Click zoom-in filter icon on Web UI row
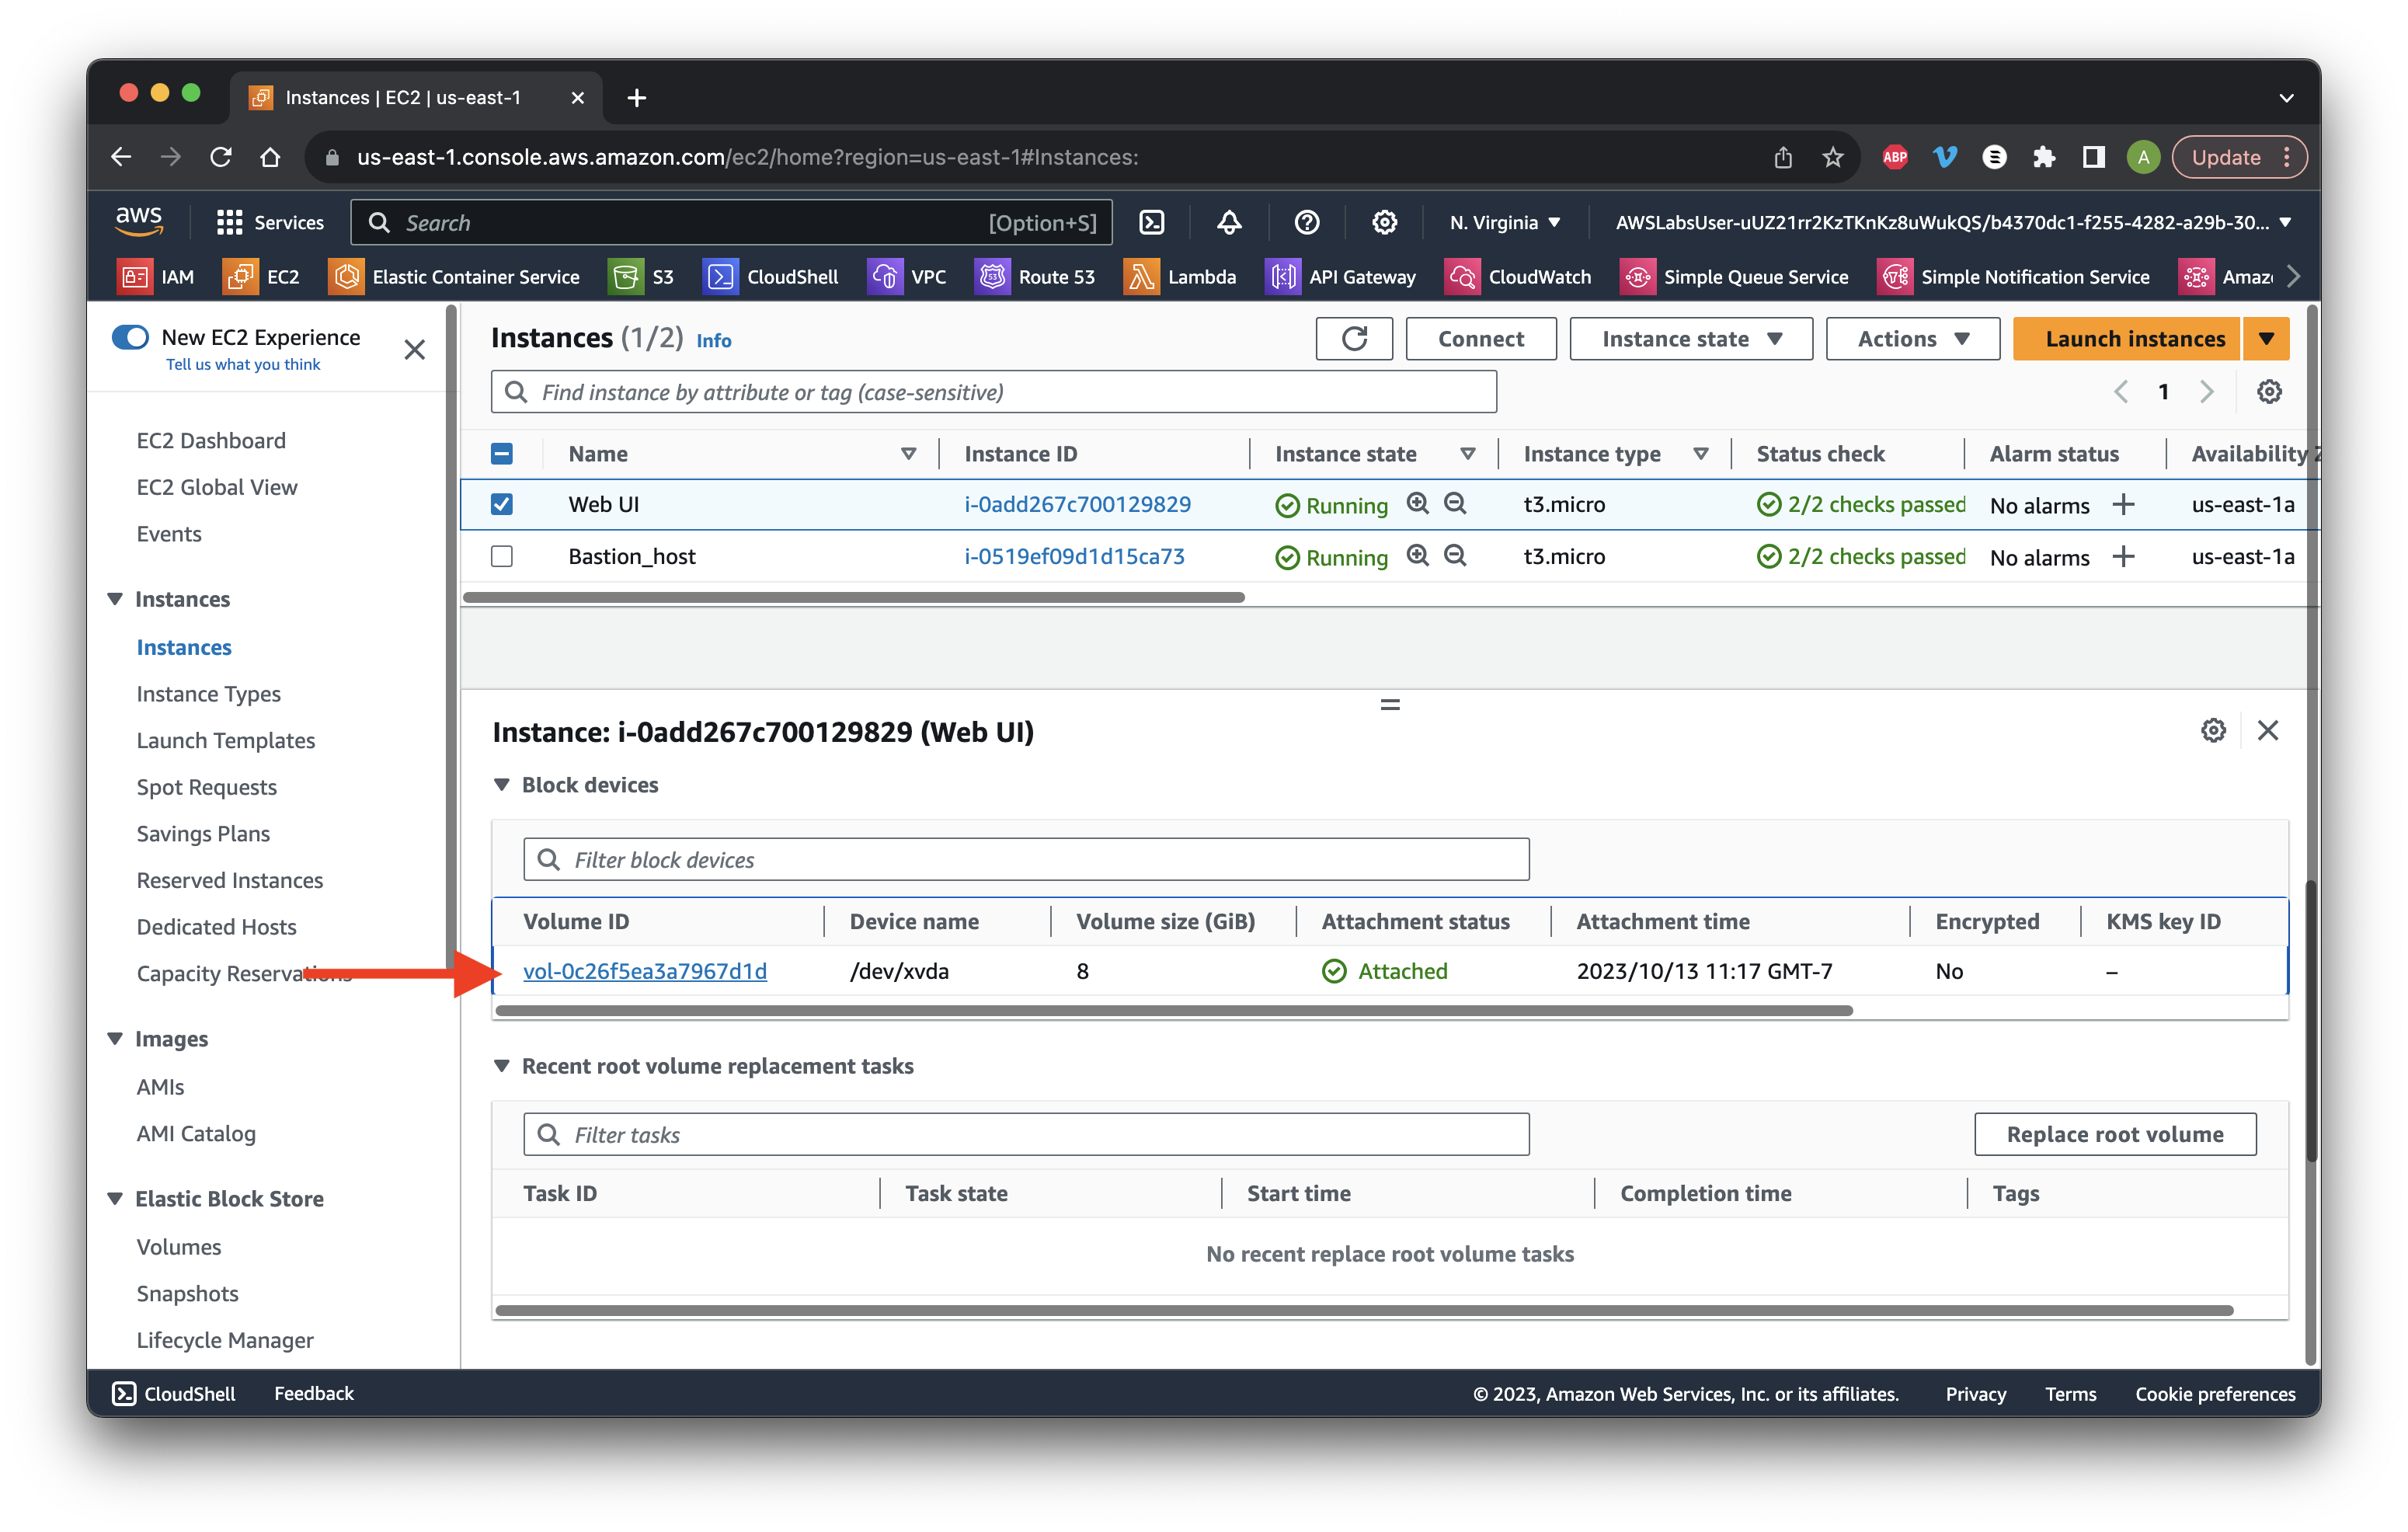Viewport: 2408px width, 1532px height. point(1417,504)
